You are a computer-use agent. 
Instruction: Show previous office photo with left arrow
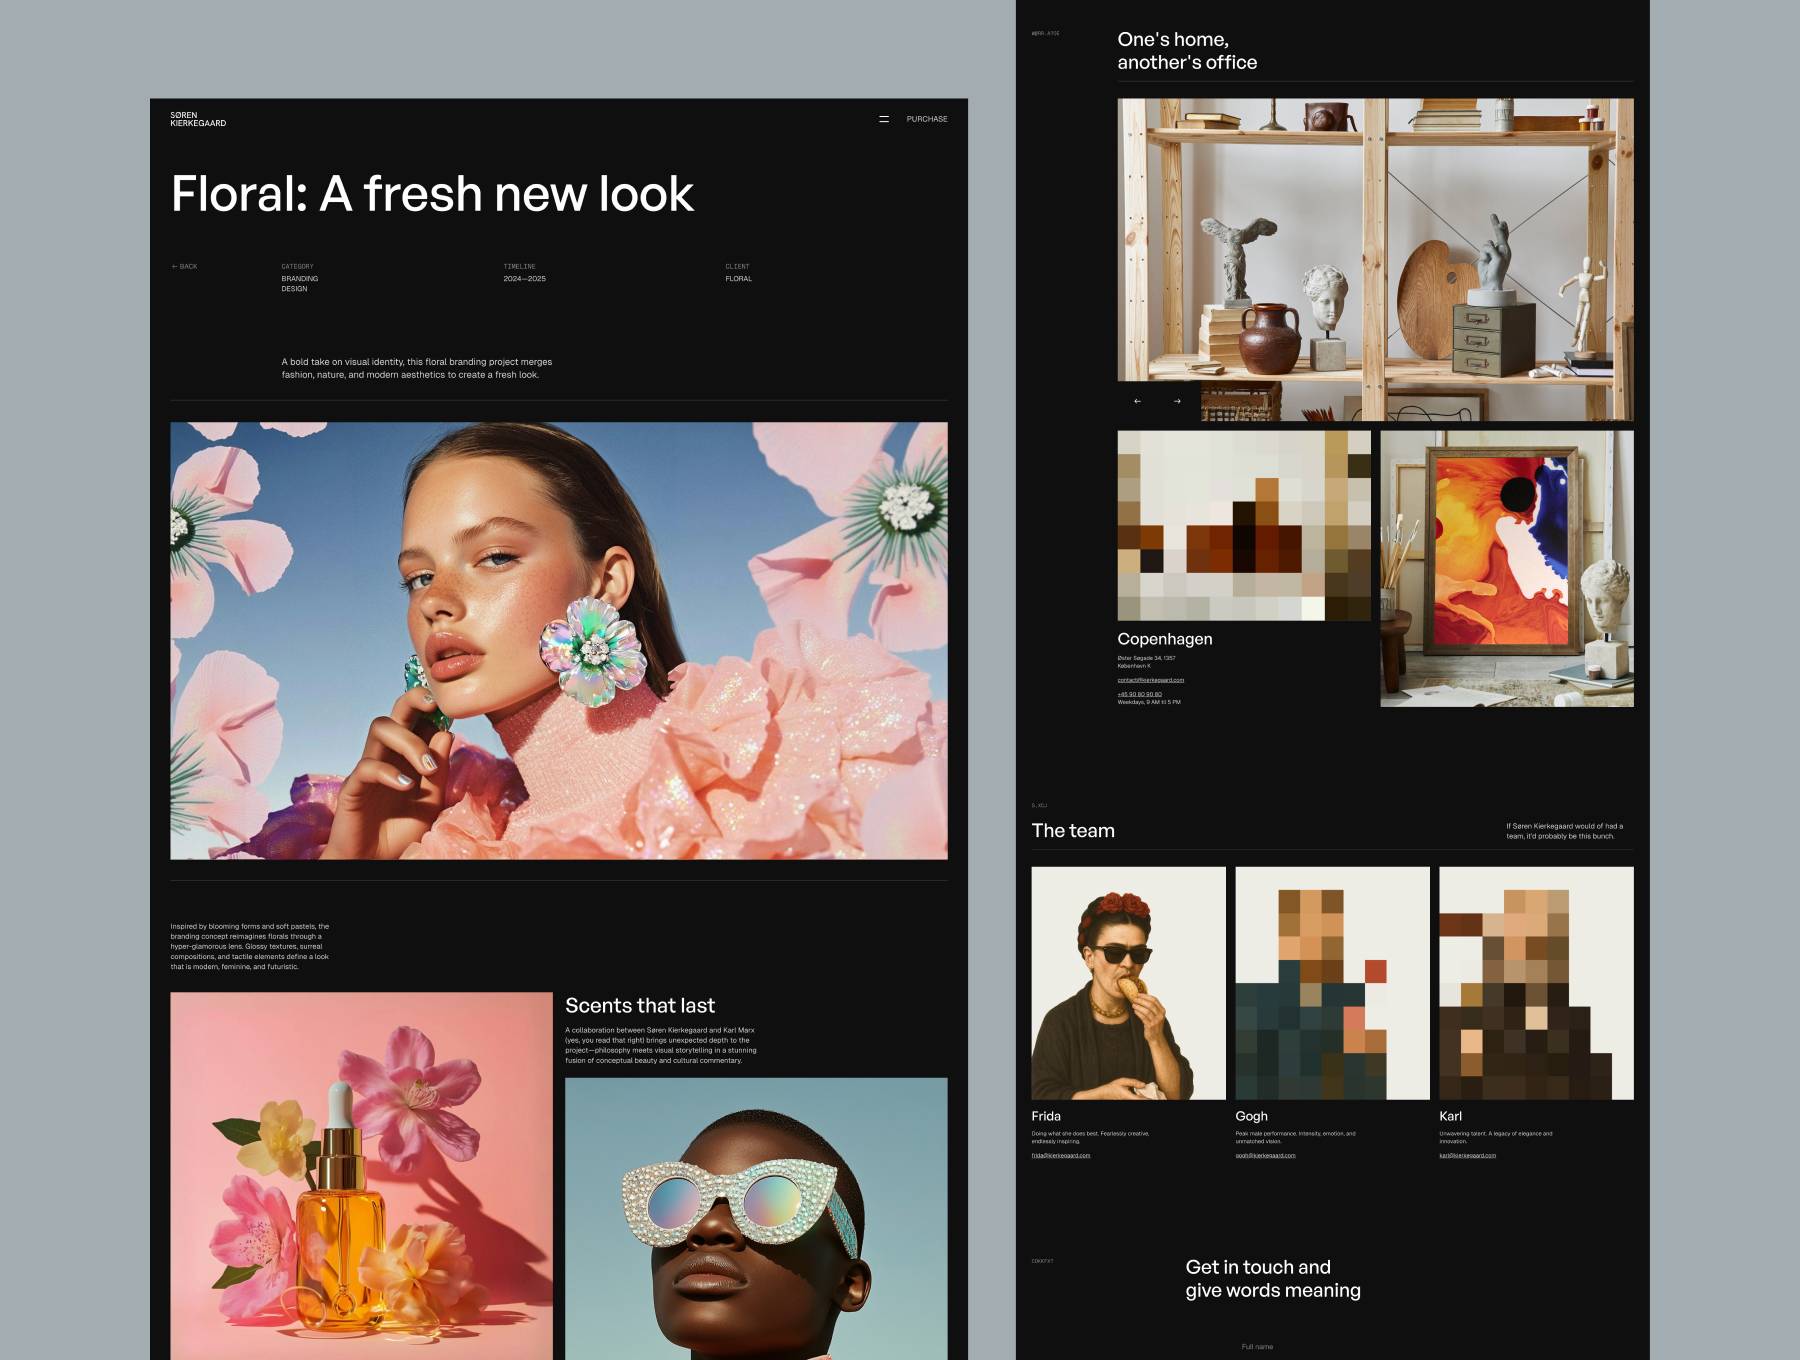point(1137,401)
